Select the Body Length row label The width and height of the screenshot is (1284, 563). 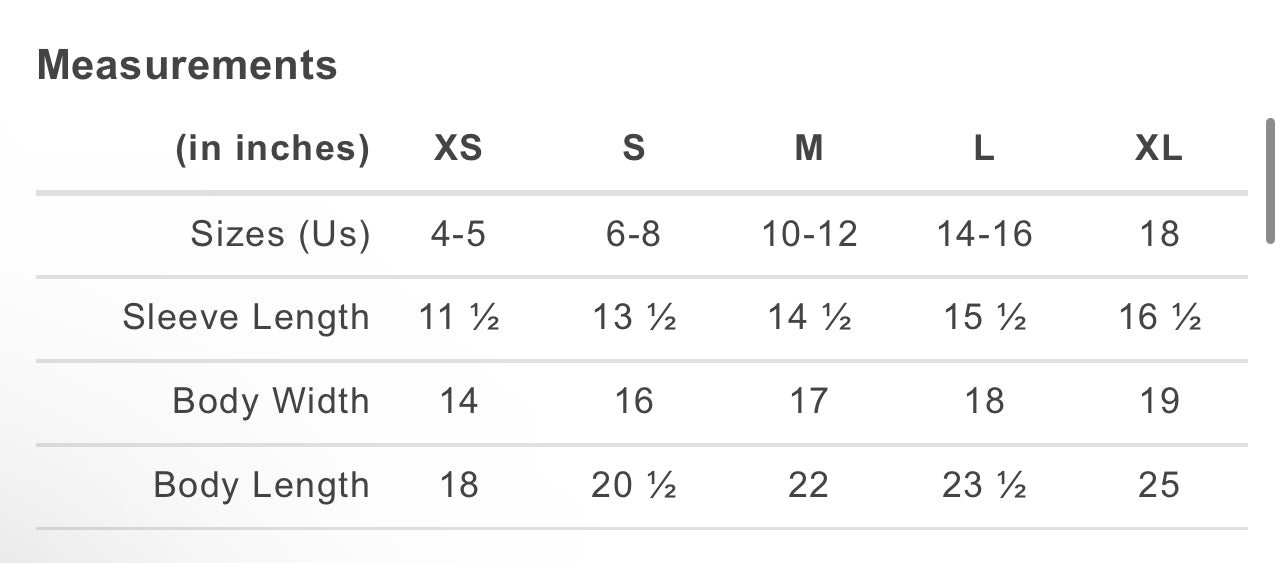coord(261,486)
